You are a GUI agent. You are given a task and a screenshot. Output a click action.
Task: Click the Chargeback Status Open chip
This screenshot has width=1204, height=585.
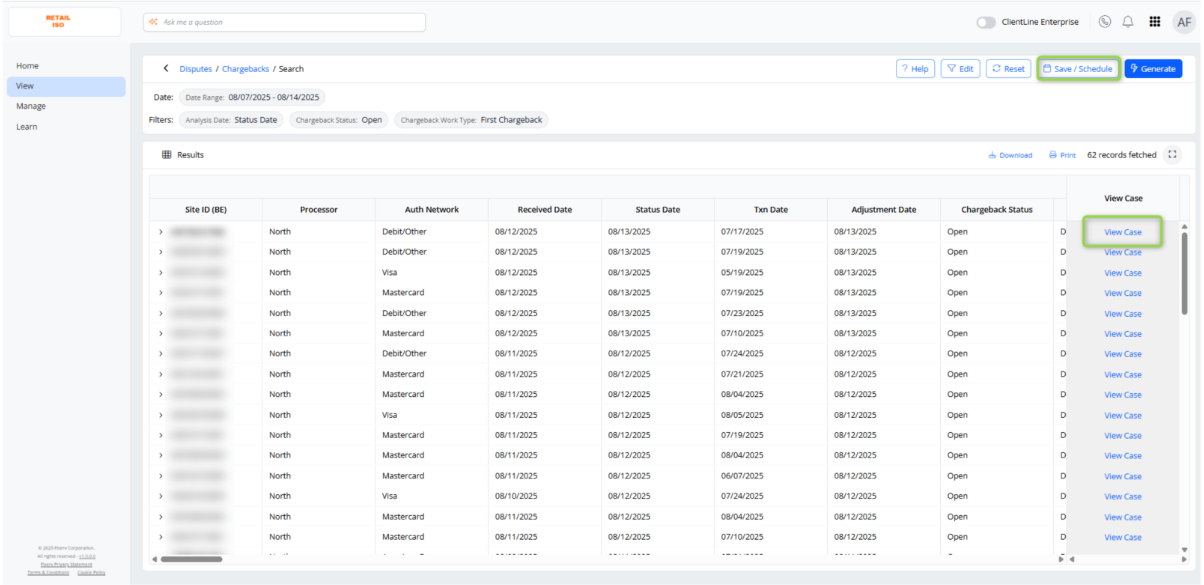(339, 120)
